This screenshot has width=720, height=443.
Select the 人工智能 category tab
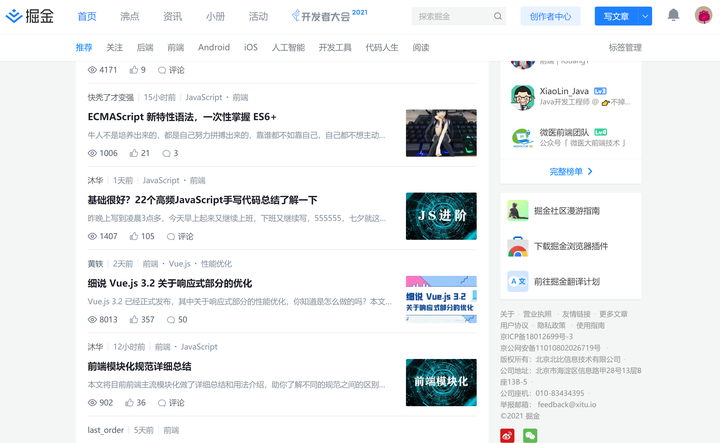click(x=288, y=47)
